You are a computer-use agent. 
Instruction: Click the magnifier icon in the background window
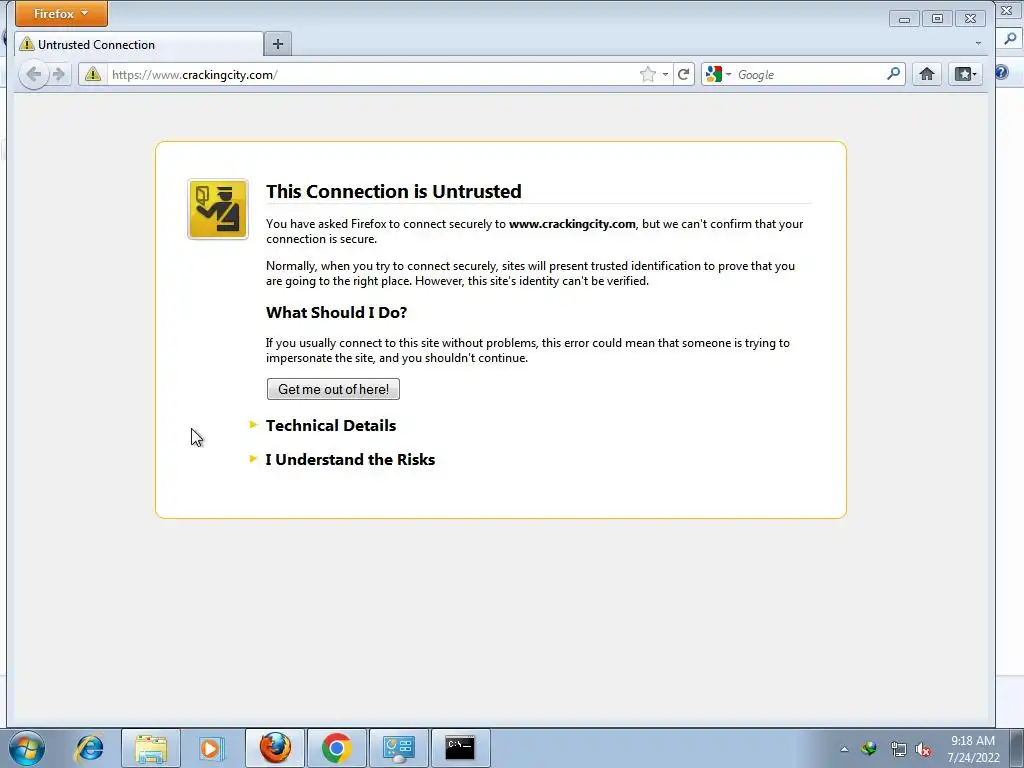(1010, 39)
